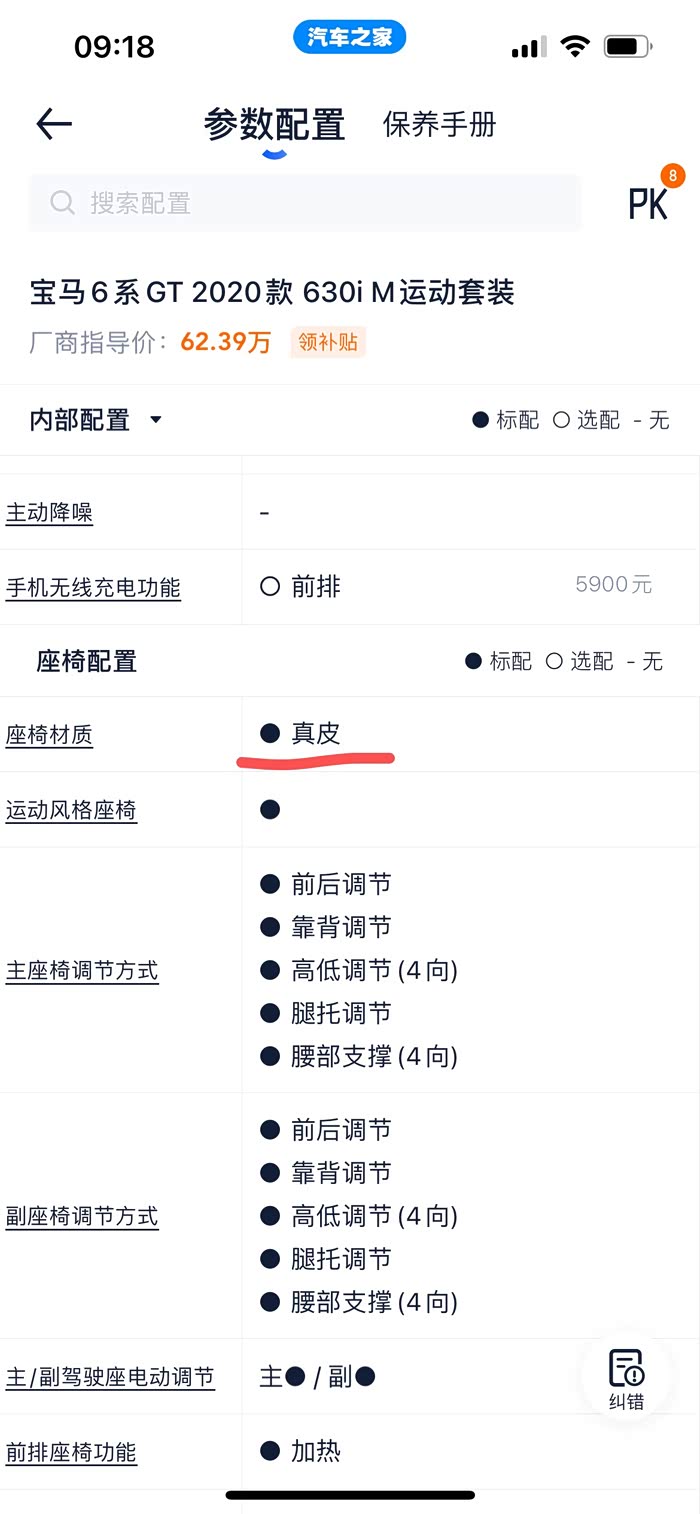Open the 座椅材质 term link
The height and width of the screenshot is (1514, 700).
click(49, 735)
